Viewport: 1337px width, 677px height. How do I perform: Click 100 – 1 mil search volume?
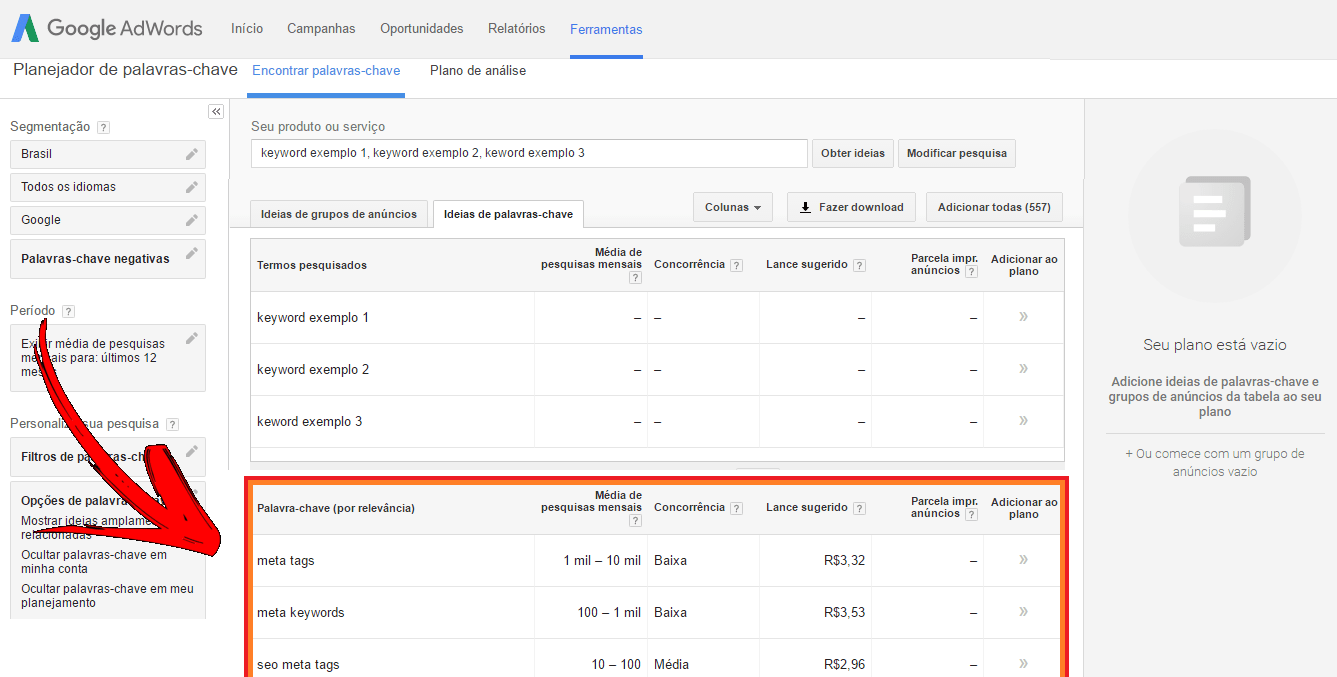pyautogui.click(x=610, y=612)
